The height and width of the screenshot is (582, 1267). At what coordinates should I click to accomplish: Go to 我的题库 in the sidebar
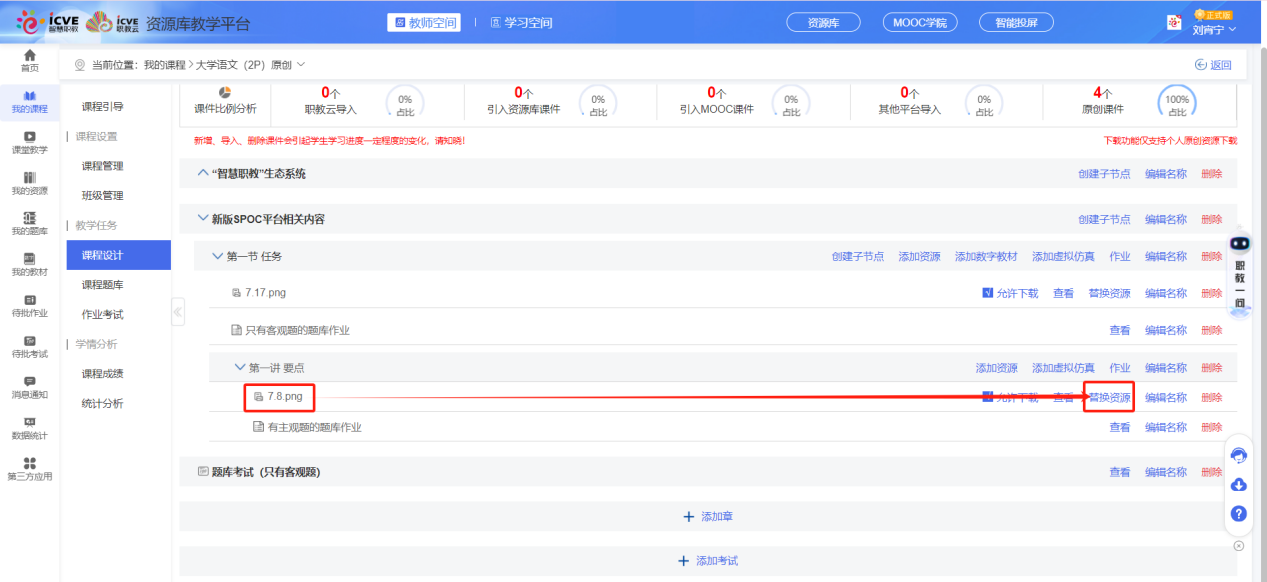[30, 223]
